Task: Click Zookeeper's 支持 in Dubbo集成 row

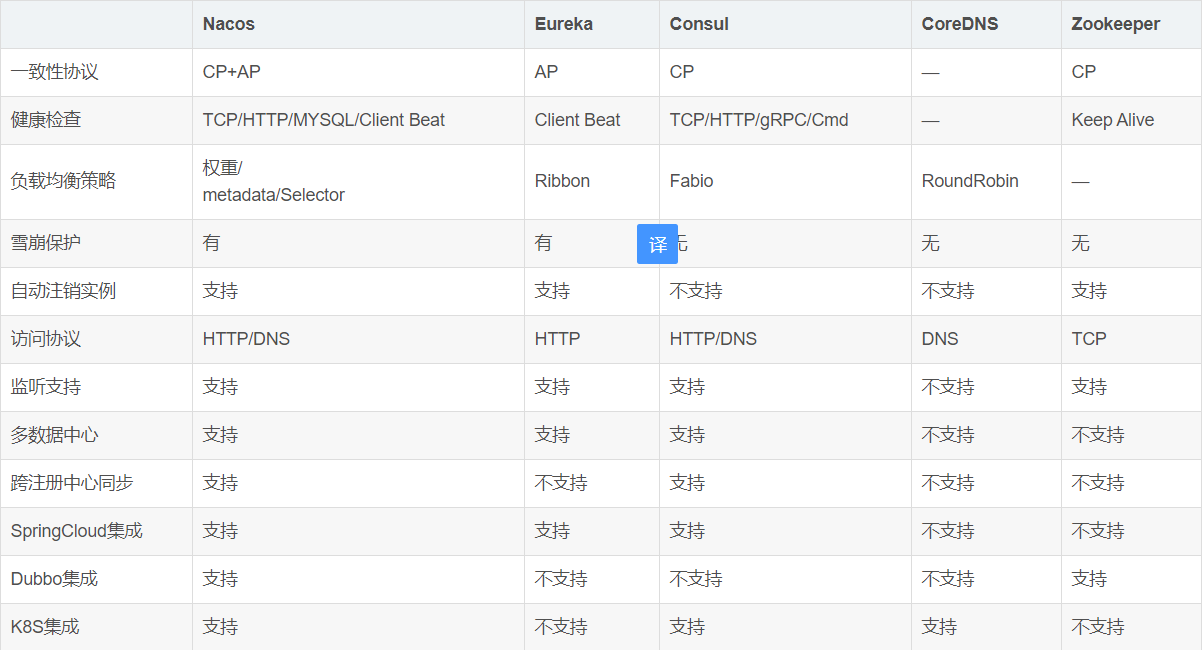Action: tap(1090, 579)
